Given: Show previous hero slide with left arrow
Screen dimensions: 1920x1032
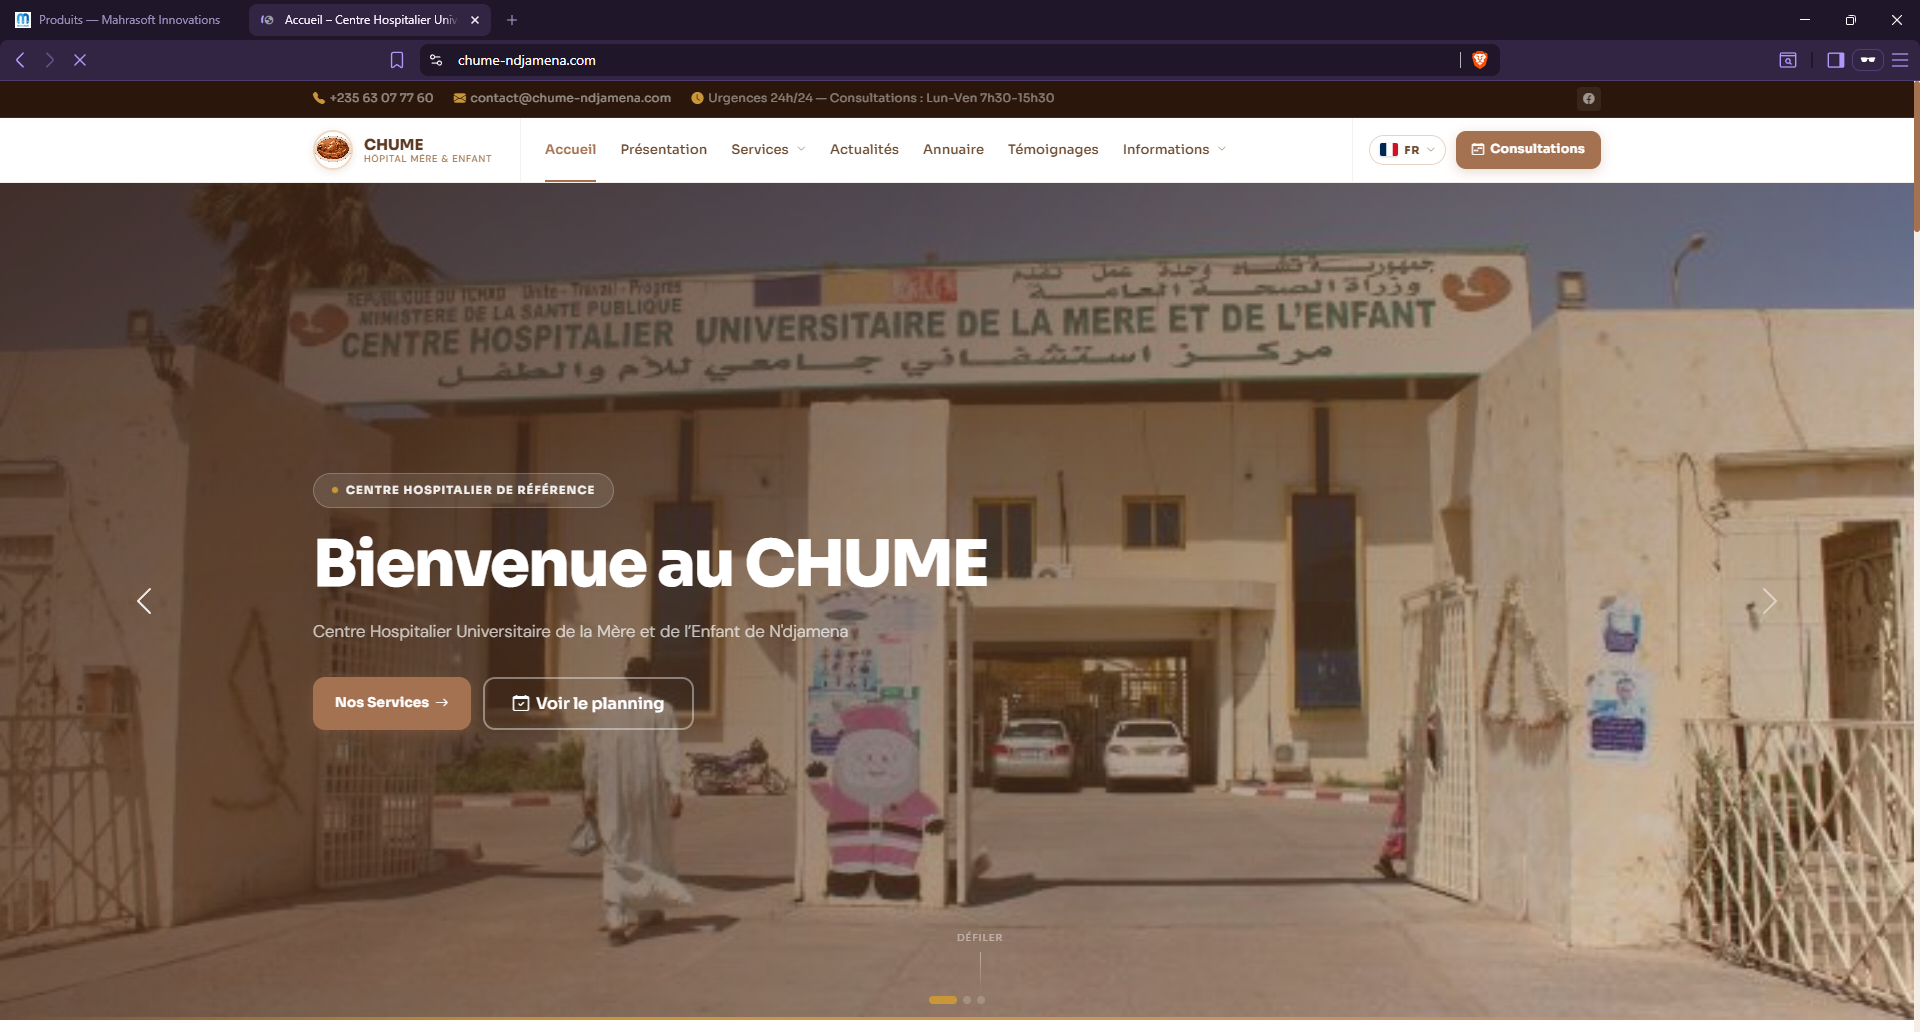Looking at the screenshot, I should (x=144, y=601).
